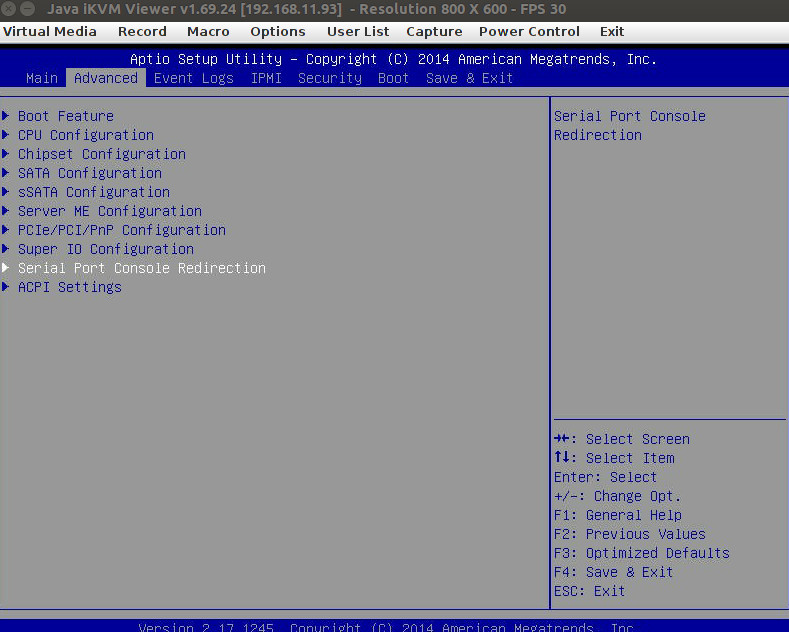The height and width of the screenshot is (632, 789).
Task: Select Server ME Configuration
Action: tap(110, 211)
